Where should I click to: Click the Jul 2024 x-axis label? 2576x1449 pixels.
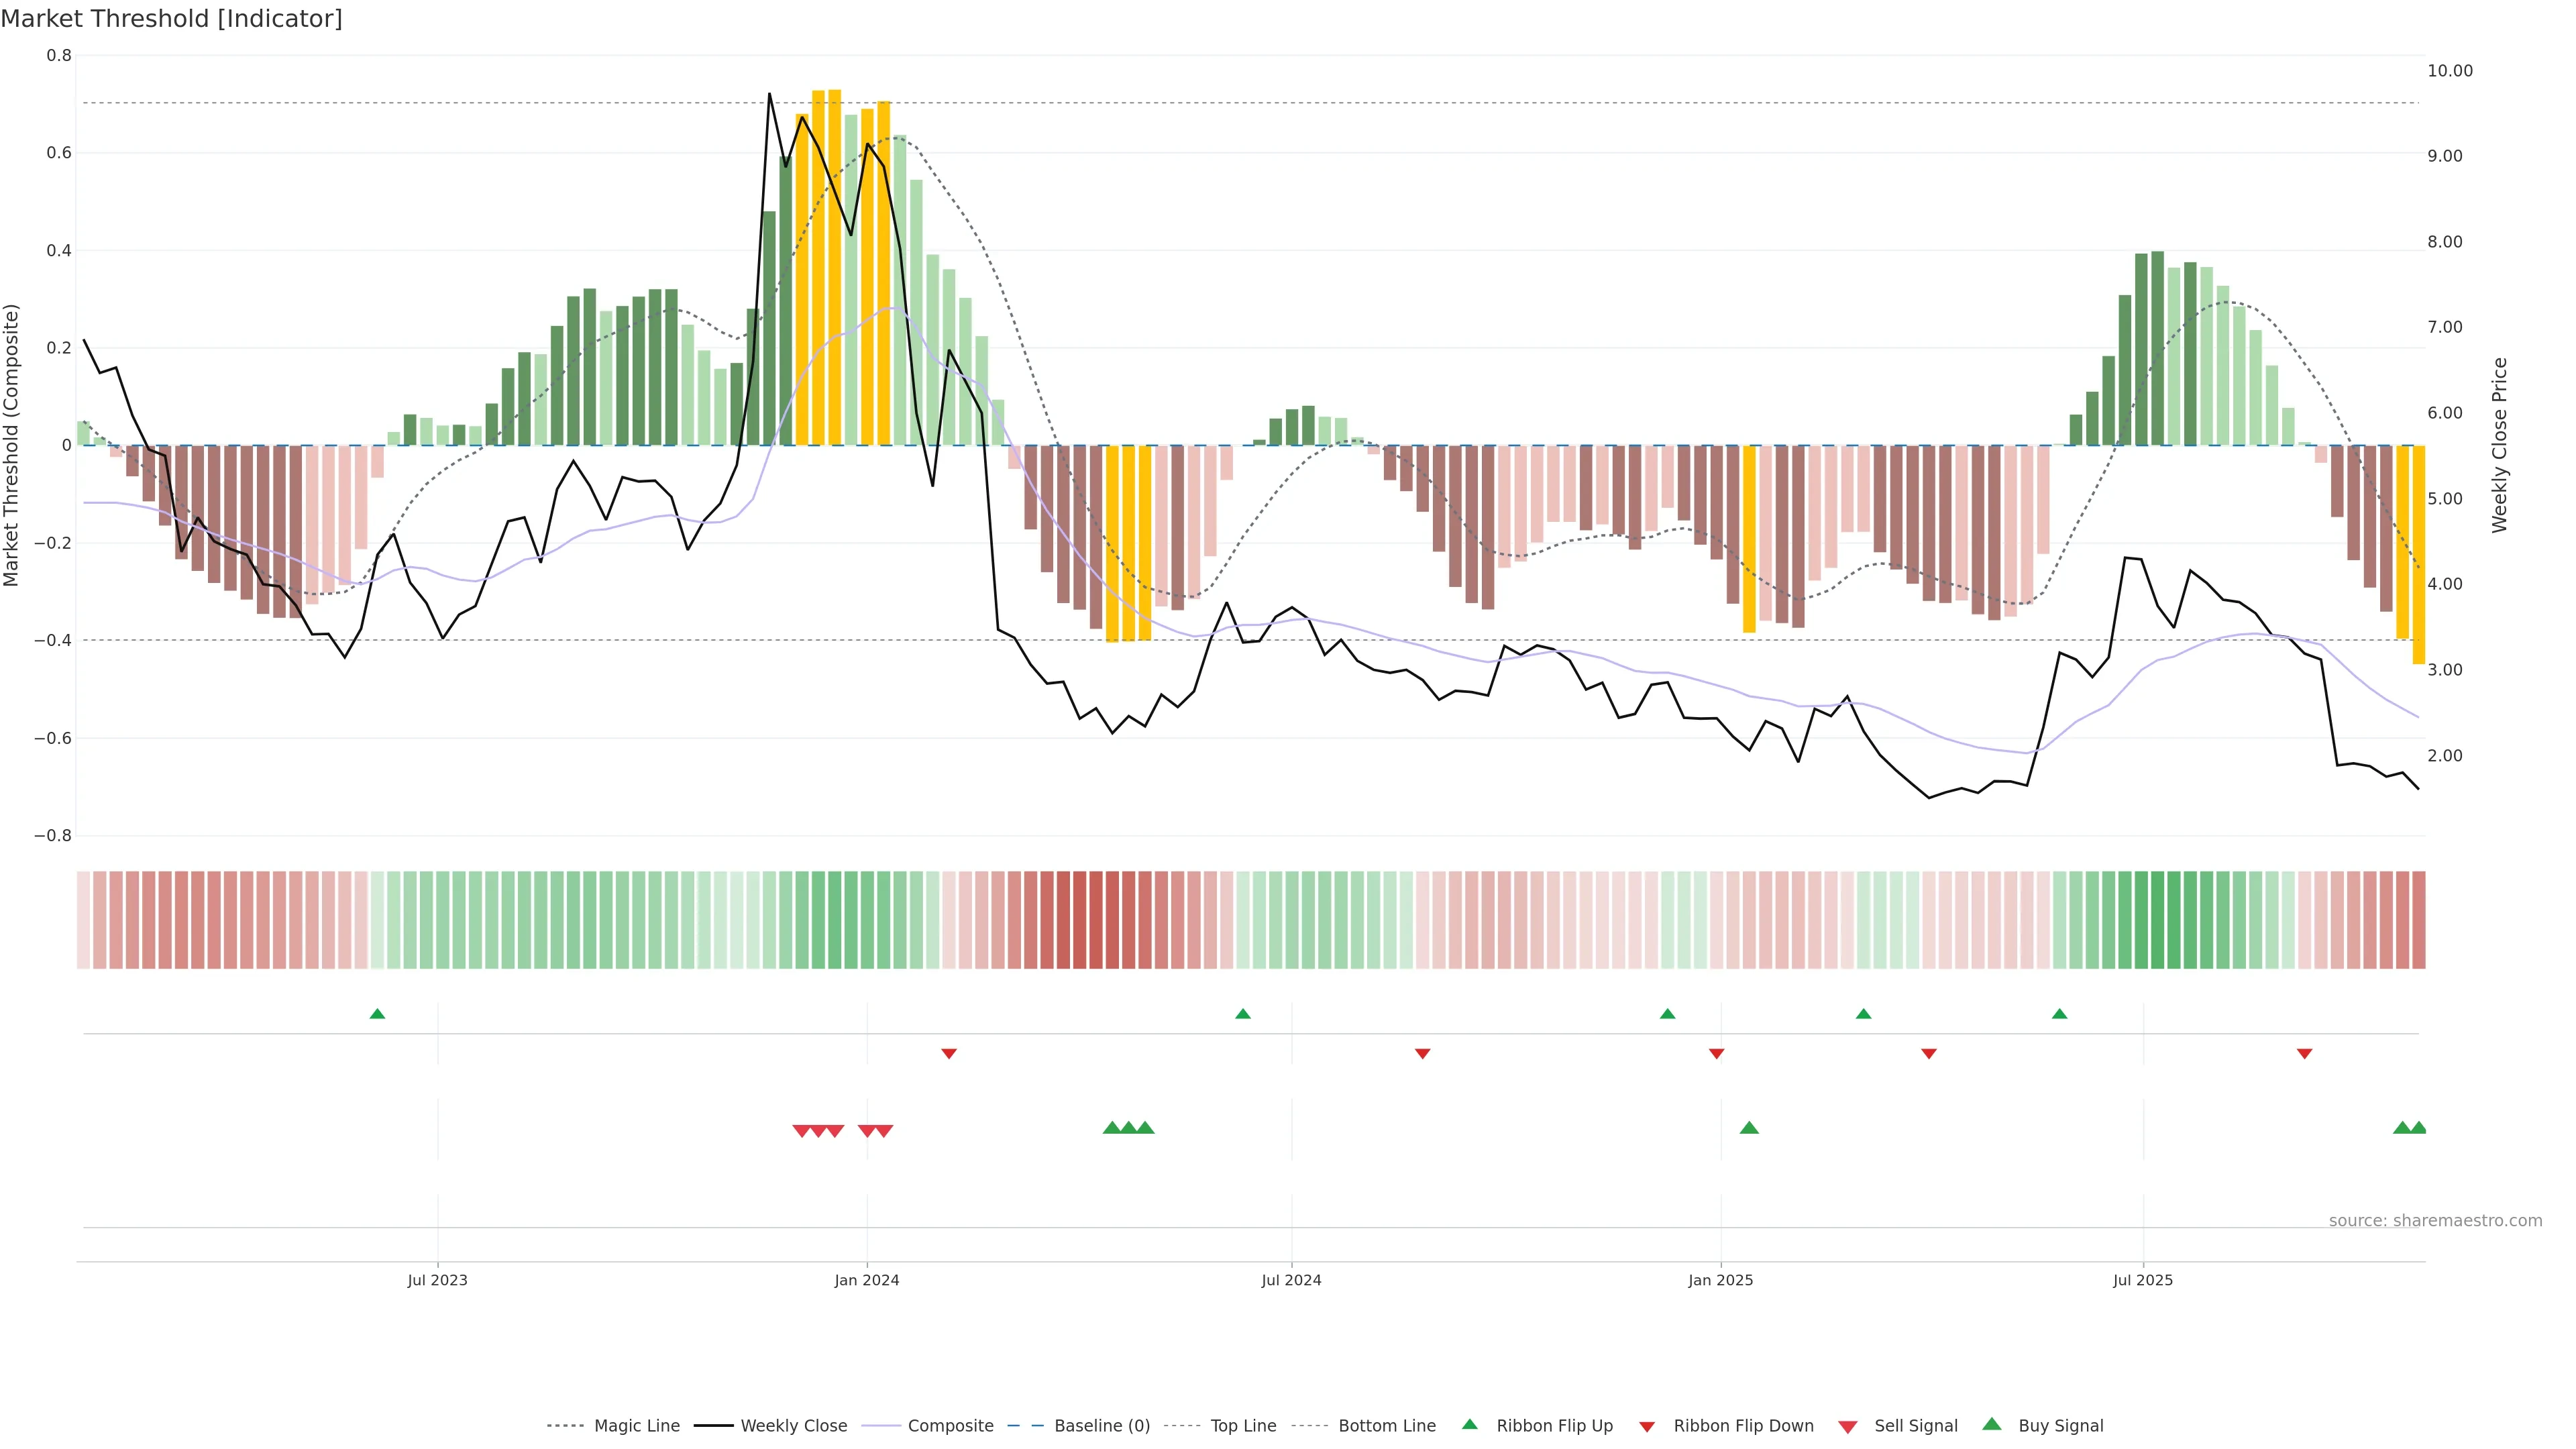(1291, 1280)
